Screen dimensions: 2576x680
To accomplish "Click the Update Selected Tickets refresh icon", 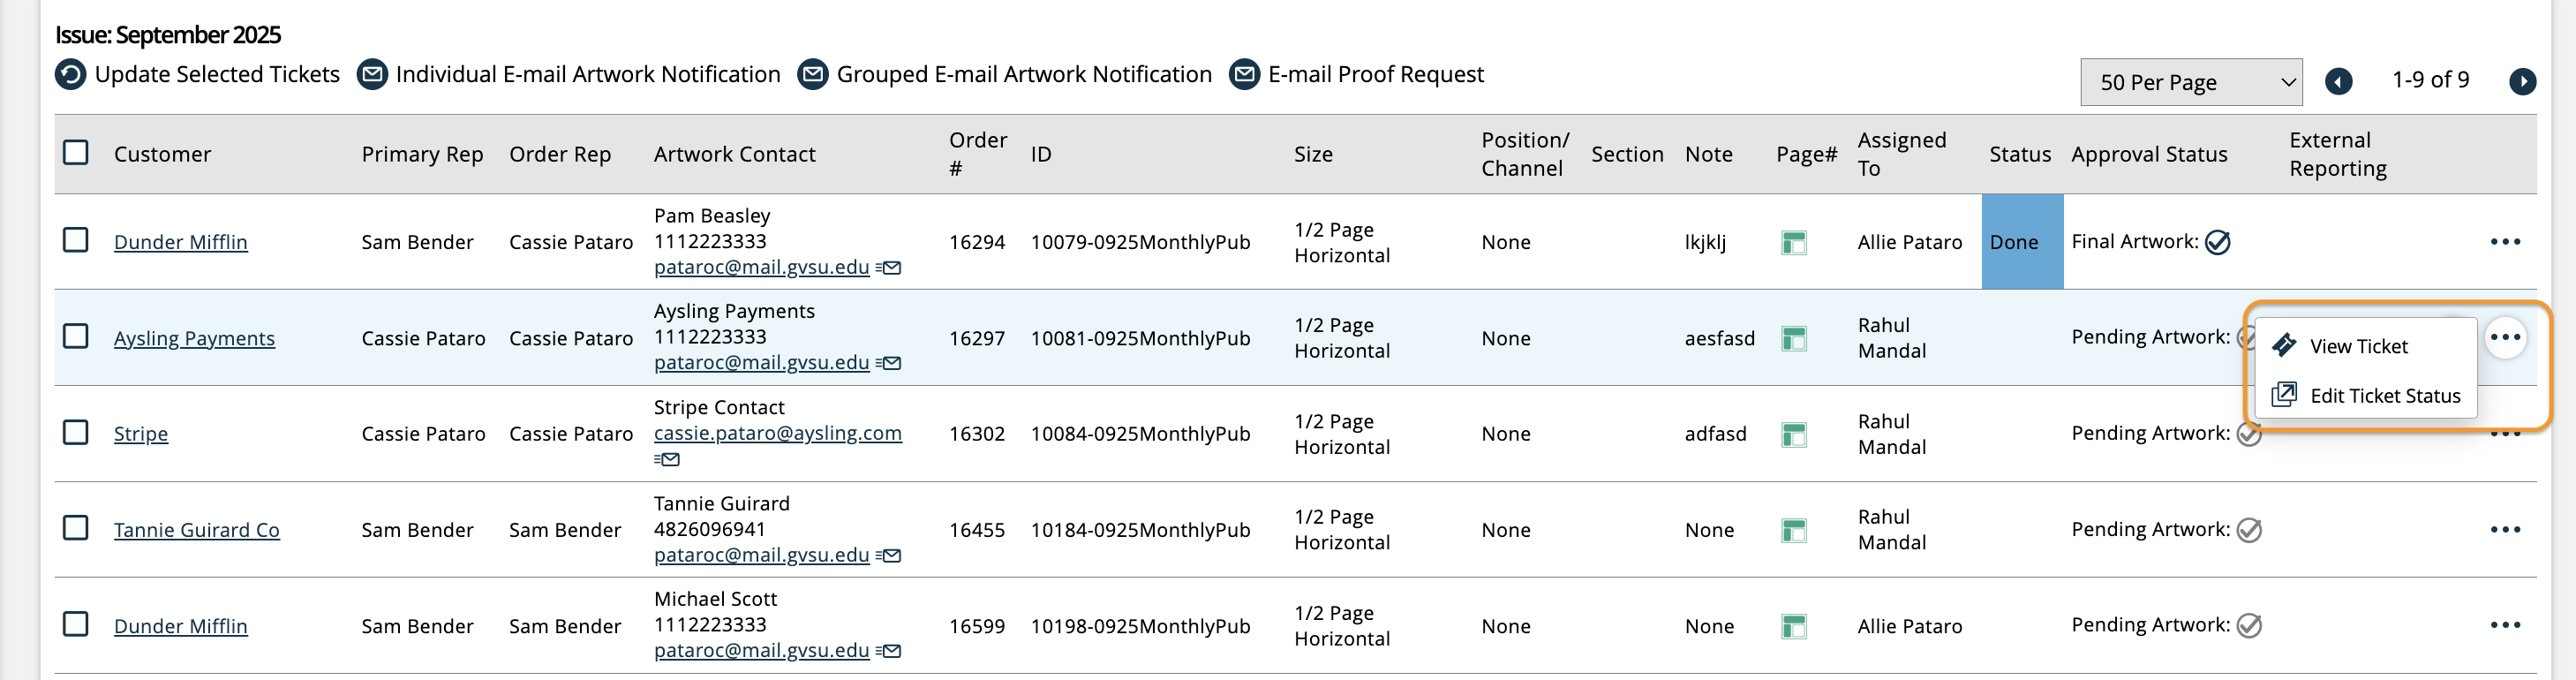I will 70,75.
